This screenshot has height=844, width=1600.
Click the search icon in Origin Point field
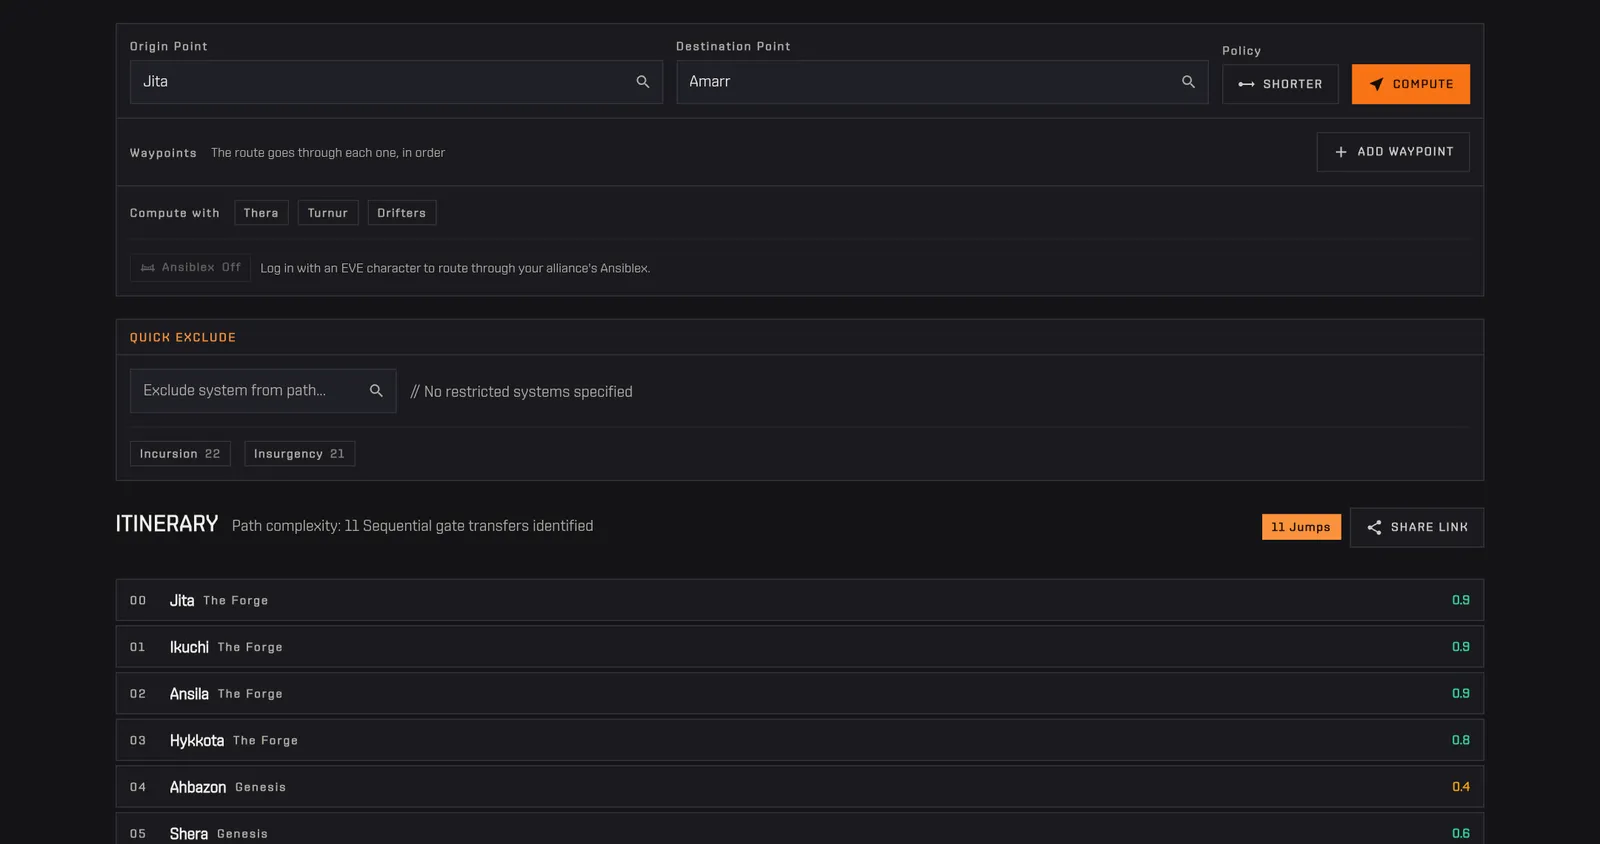643,82
